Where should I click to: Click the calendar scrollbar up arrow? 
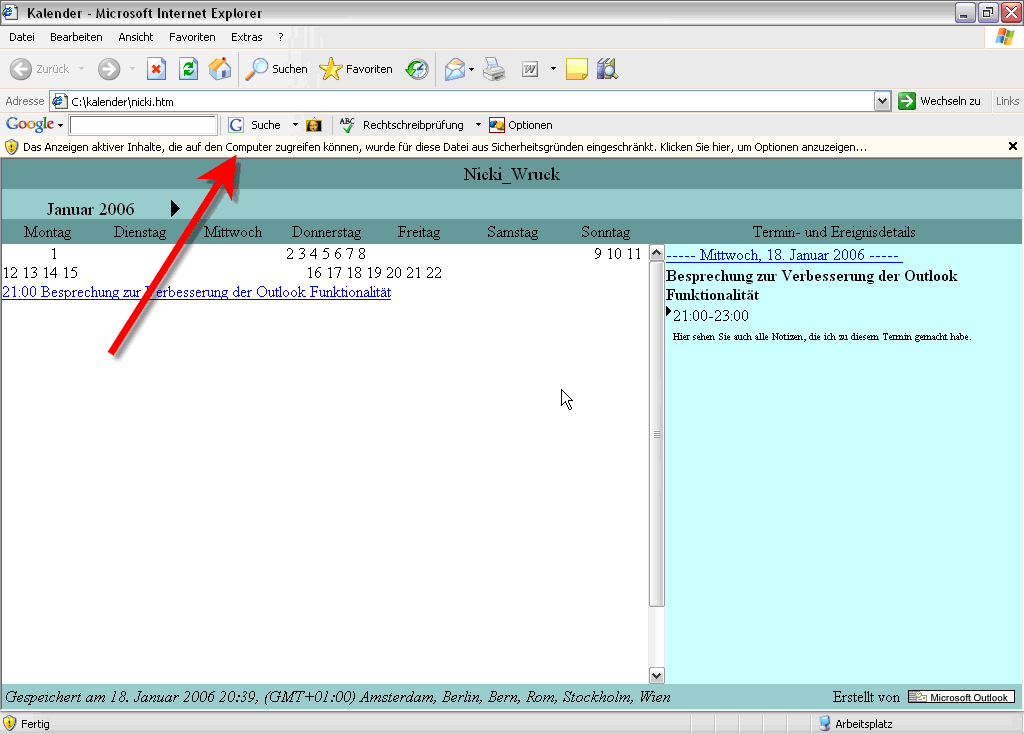pyautogui.click(x=656, y=253)
